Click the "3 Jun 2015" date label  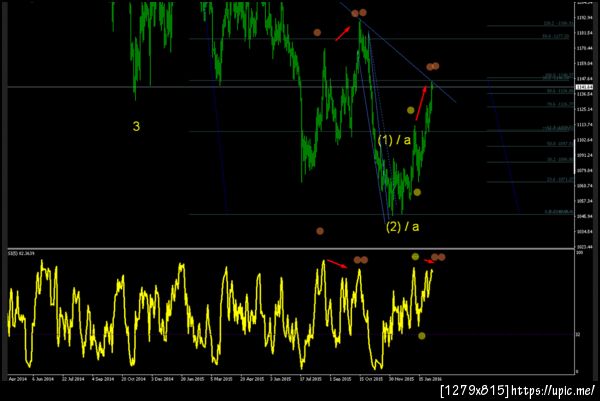pos(281,379)
